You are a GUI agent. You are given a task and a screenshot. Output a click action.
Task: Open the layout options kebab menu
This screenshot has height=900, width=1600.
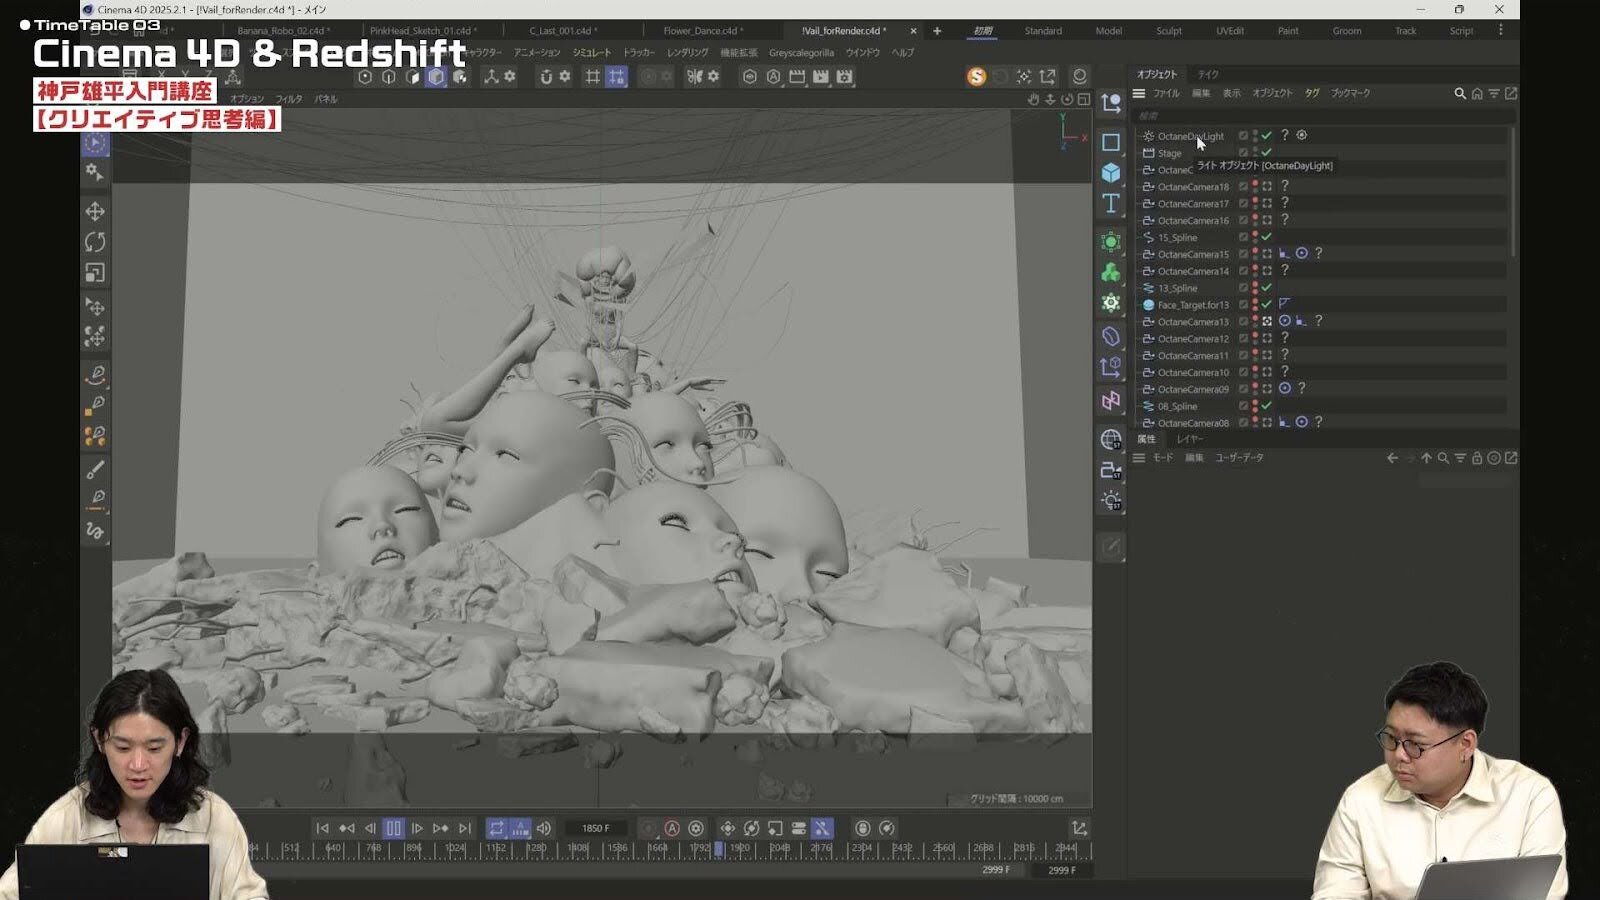[1501, 31]
